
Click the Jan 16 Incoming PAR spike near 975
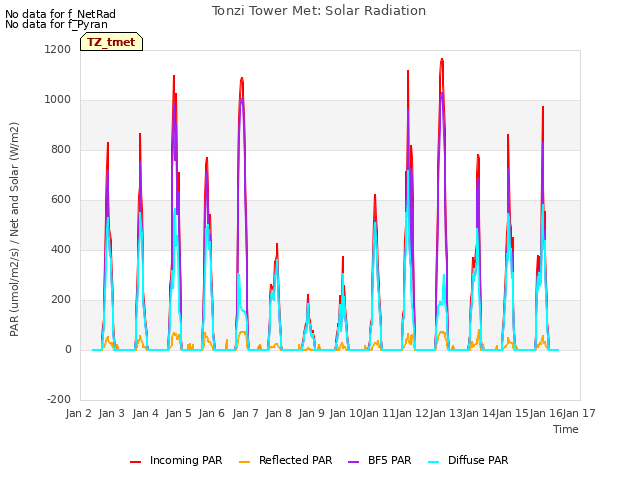[543, 107]
